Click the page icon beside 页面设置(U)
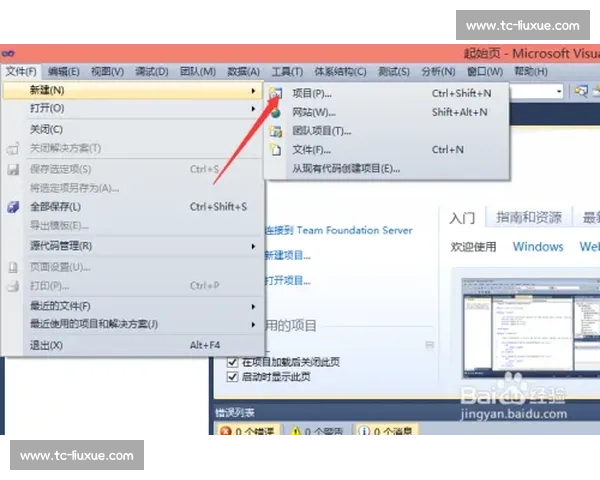 13,267
